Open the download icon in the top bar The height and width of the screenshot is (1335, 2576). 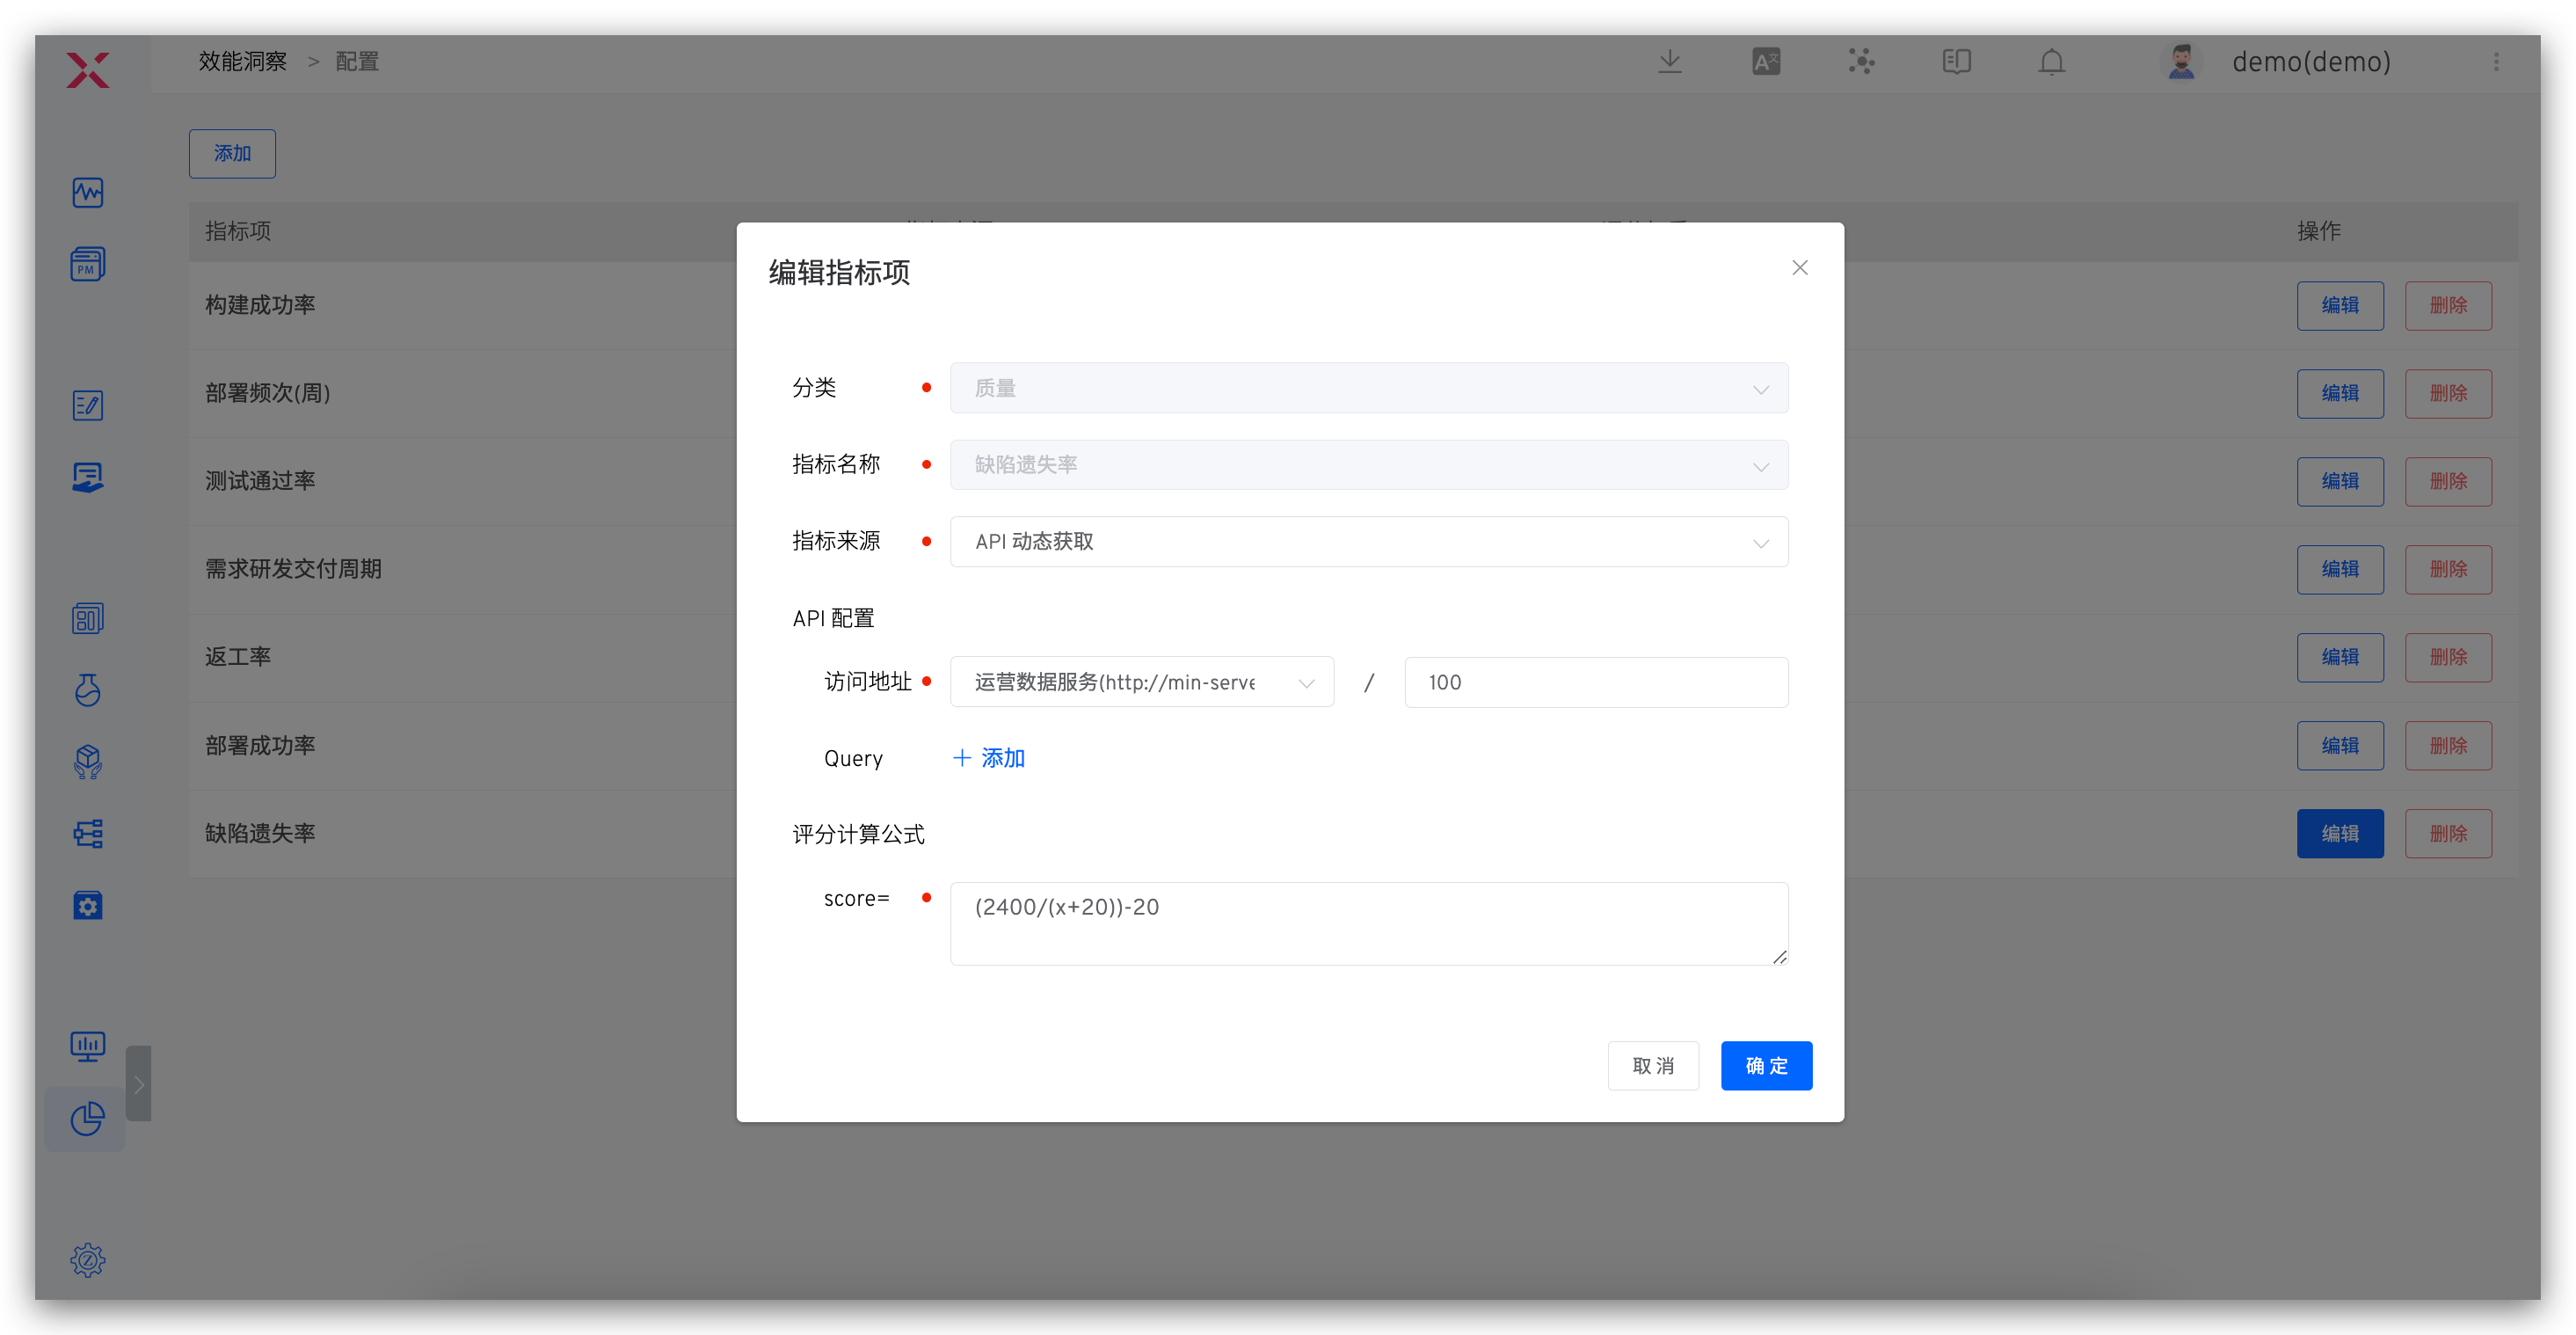coord(1670,61)
